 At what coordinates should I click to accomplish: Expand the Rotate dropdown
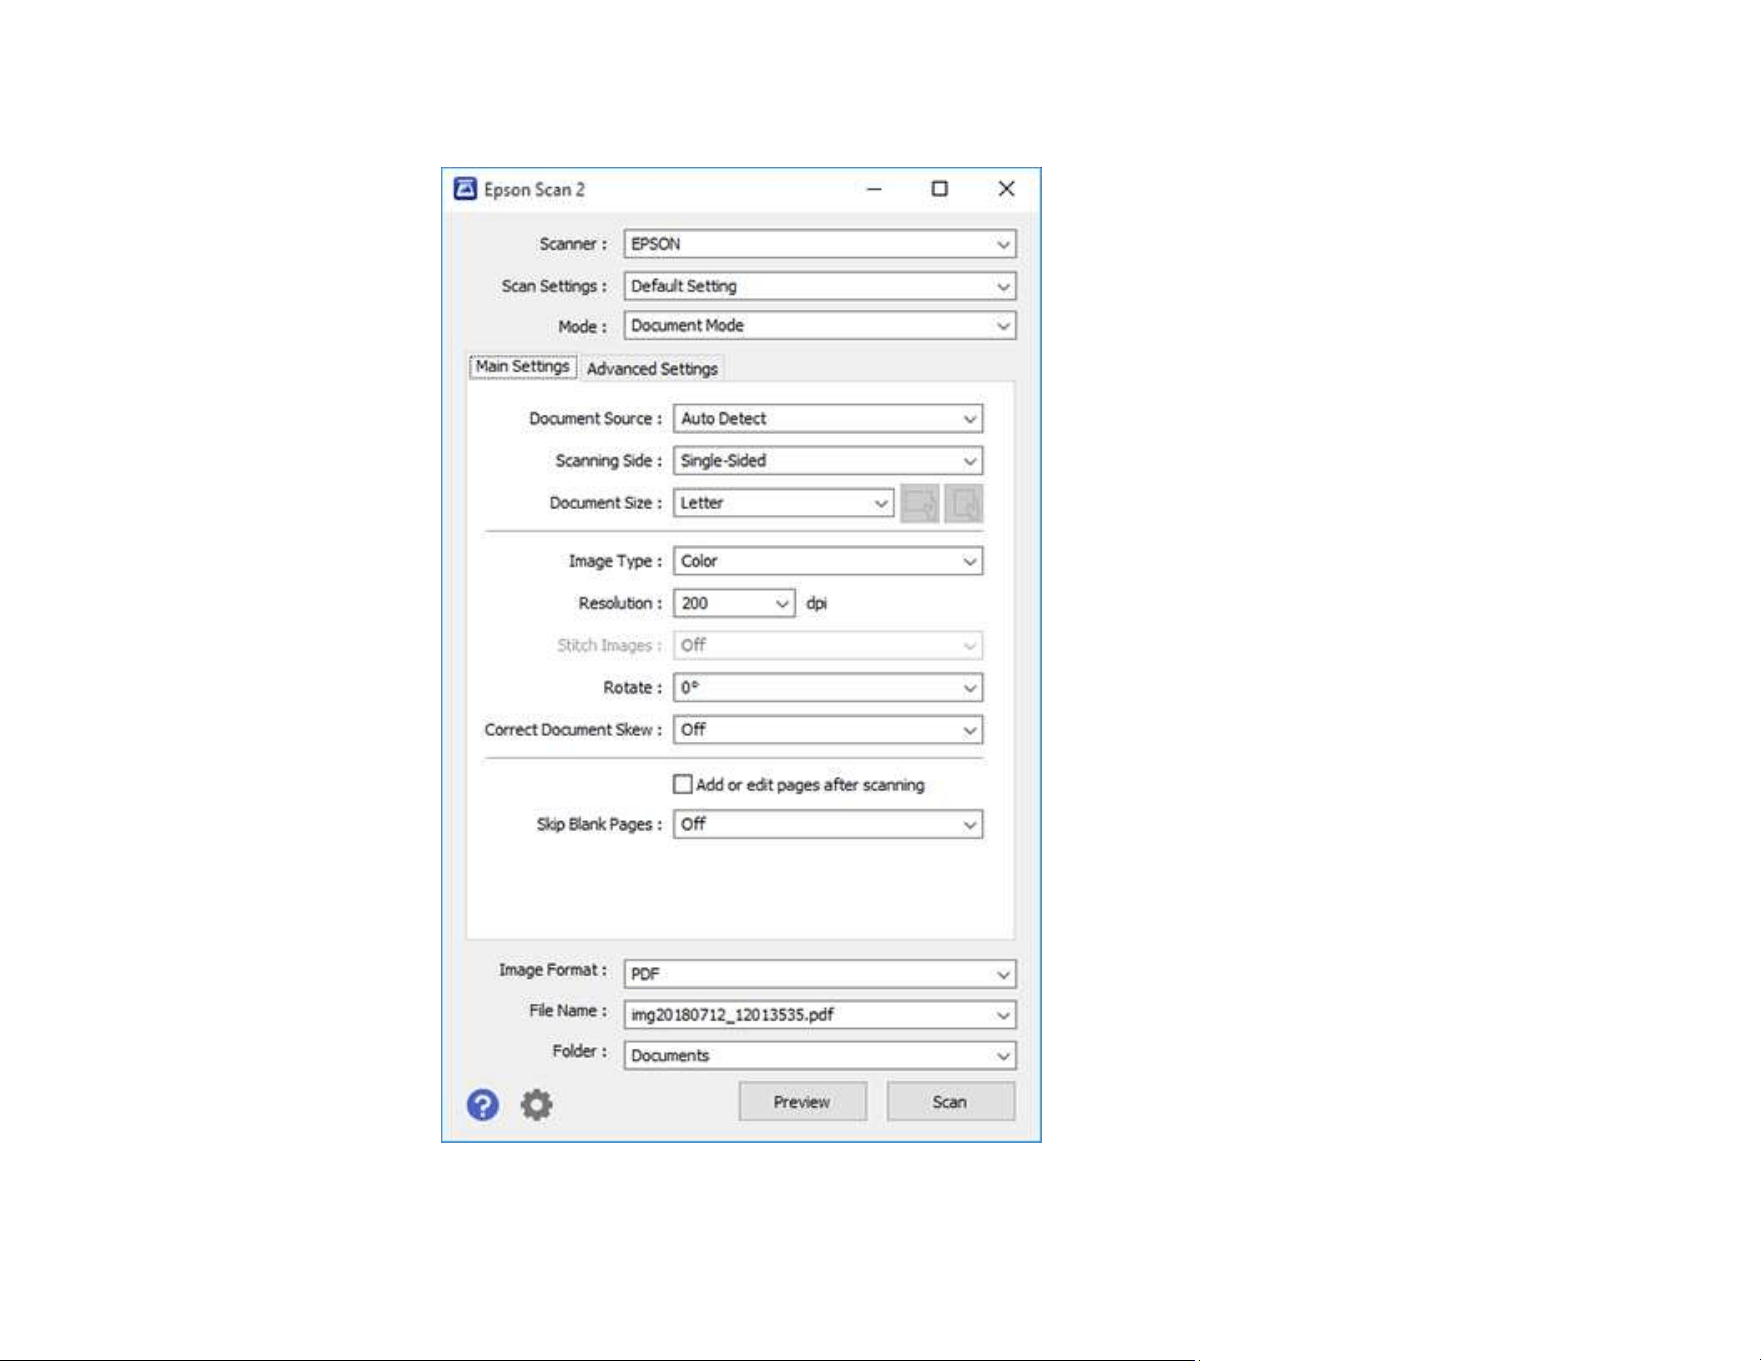click(828, 688)
